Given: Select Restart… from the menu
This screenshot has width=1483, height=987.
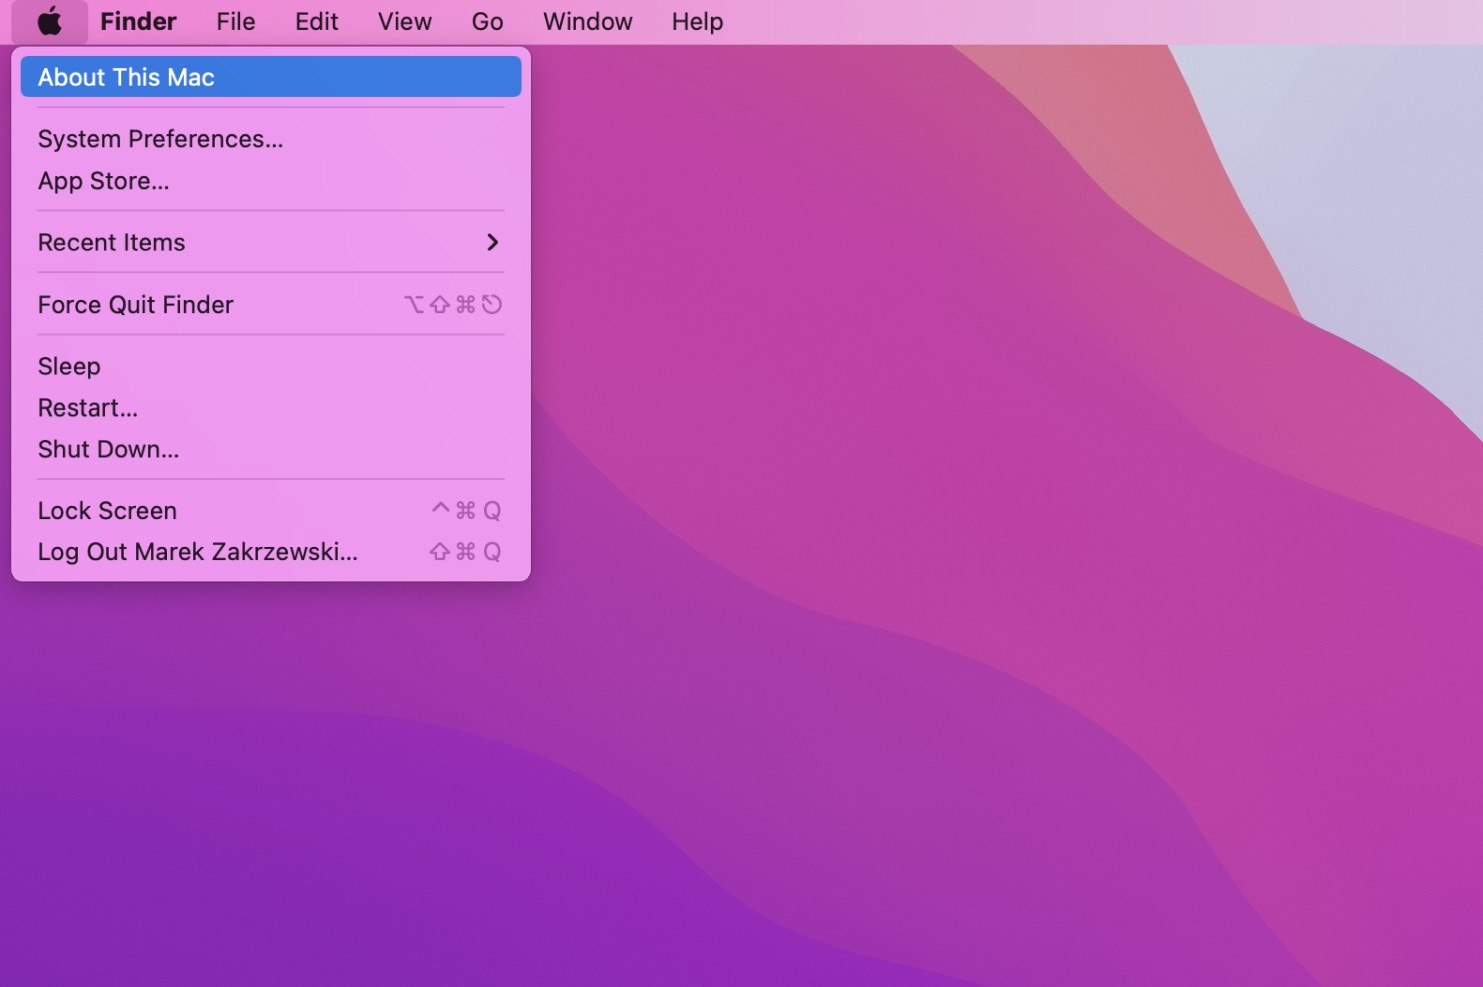Looking at the screenshot, I should pos(271,408).
